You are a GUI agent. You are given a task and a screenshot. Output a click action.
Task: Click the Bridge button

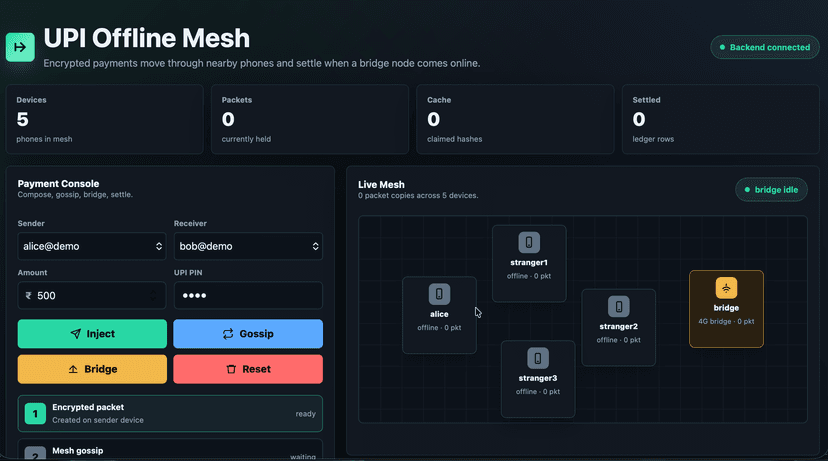coord(92,369)
